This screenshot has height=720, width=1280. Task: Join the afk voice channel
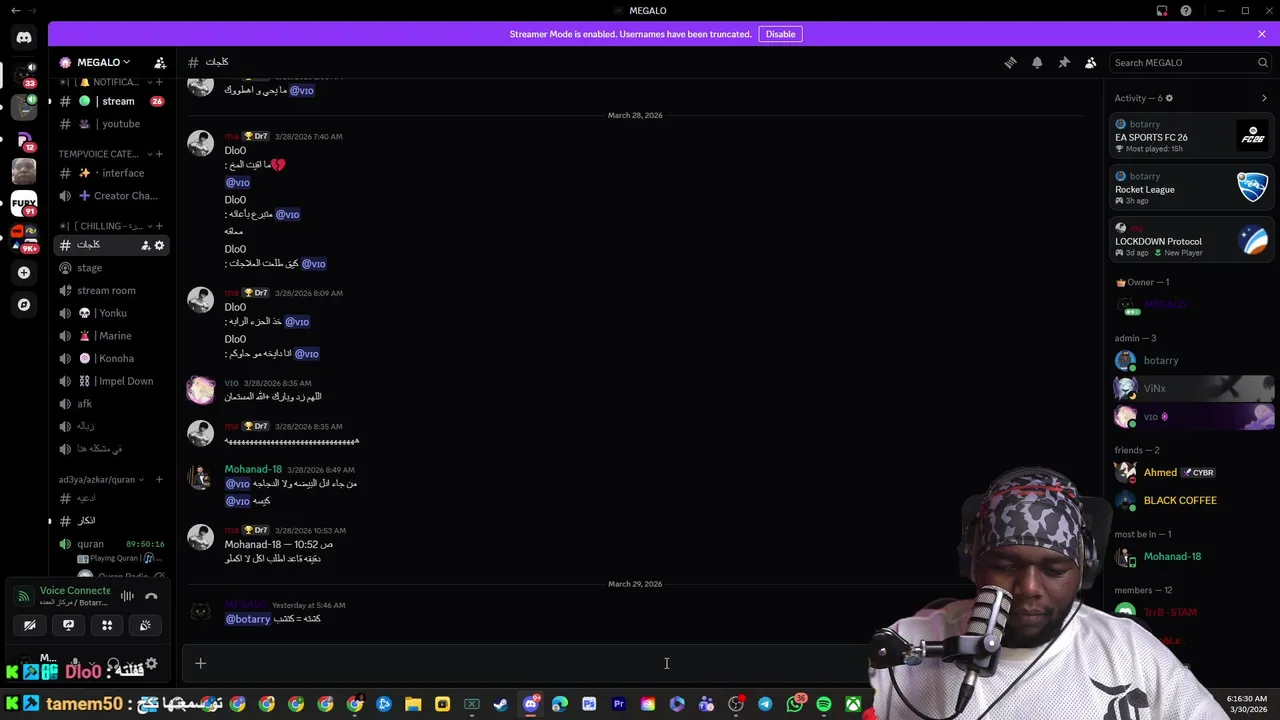pos(111,404)
